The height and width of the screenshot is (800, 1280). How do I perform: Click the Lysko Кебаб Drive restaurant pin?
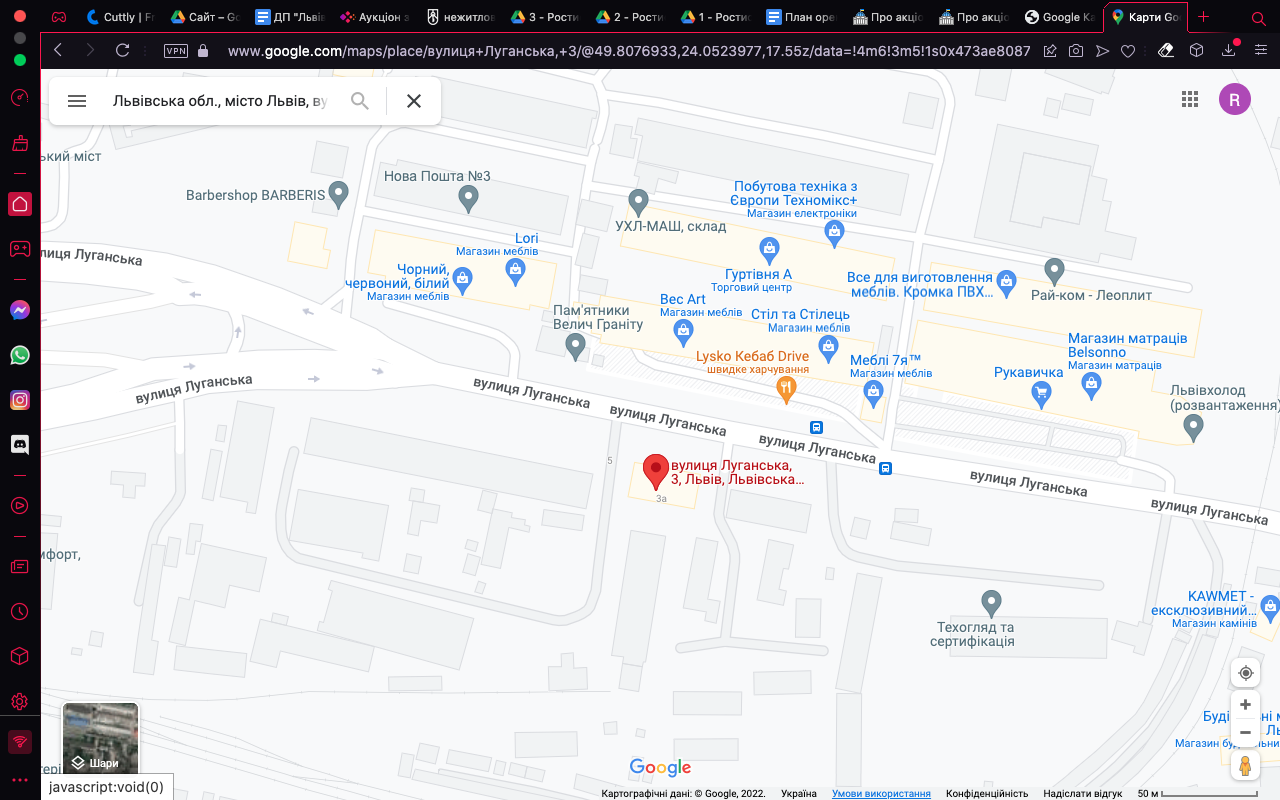pos(787,389)
